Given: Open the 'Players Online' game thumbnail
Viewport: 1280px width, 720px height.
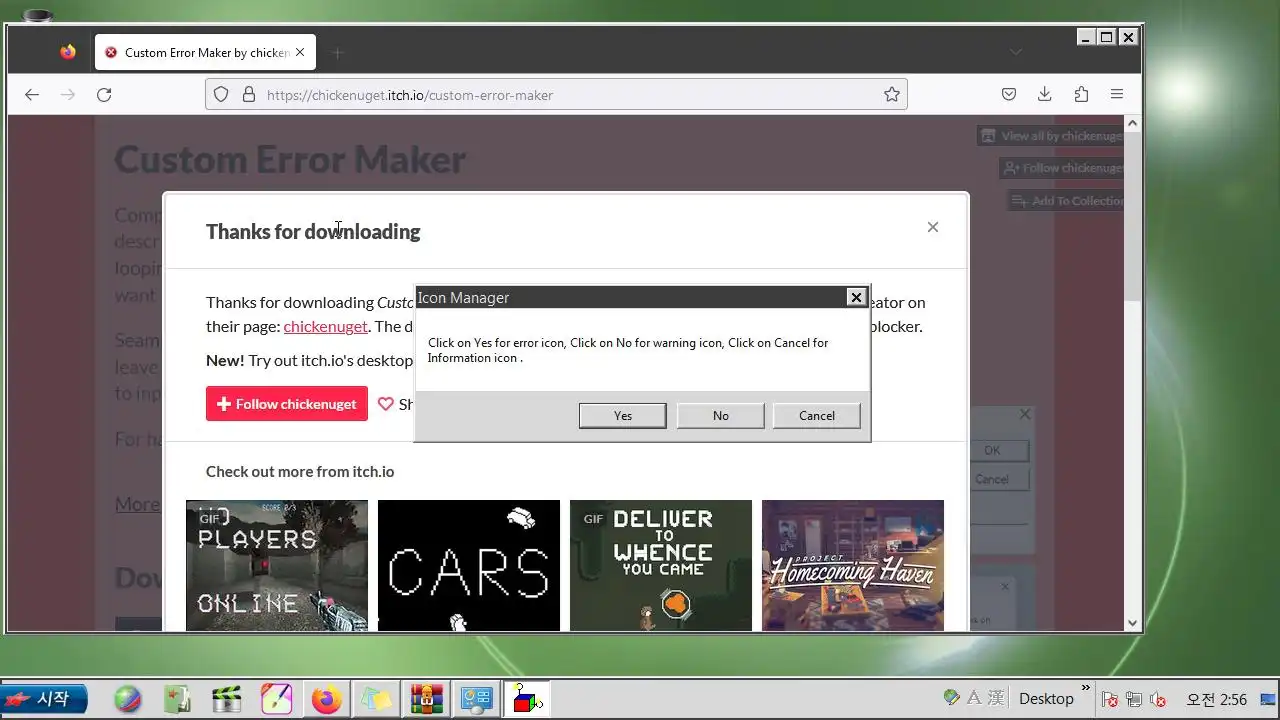Looking at the screenshot, I should pyautogui.click(x=277, y=565).
